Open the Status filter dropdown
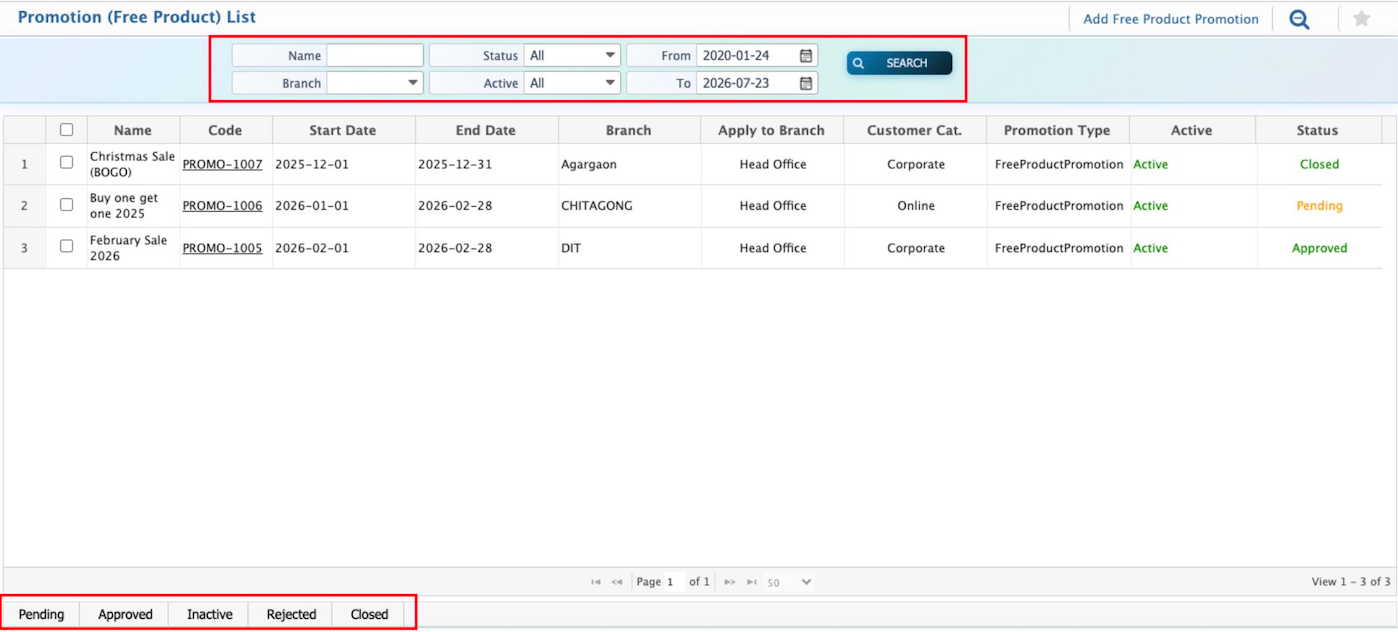Viewport: 1398px width, 632px height. pos(572,56)
